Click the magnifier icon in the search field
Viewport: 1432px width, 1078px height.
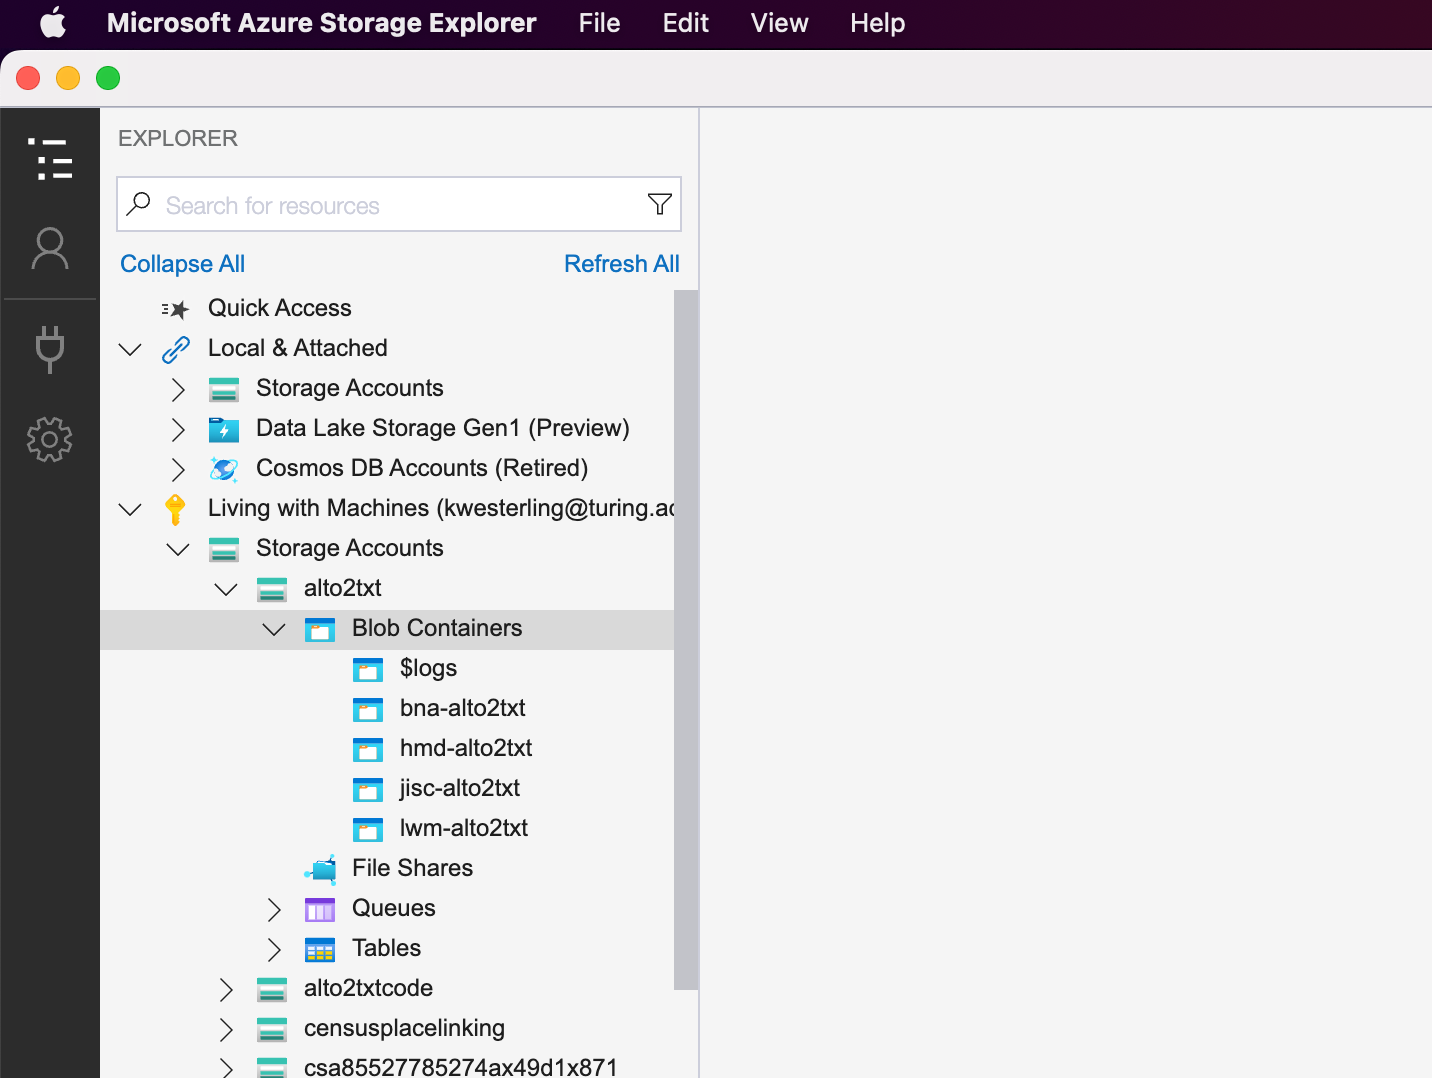139,204
